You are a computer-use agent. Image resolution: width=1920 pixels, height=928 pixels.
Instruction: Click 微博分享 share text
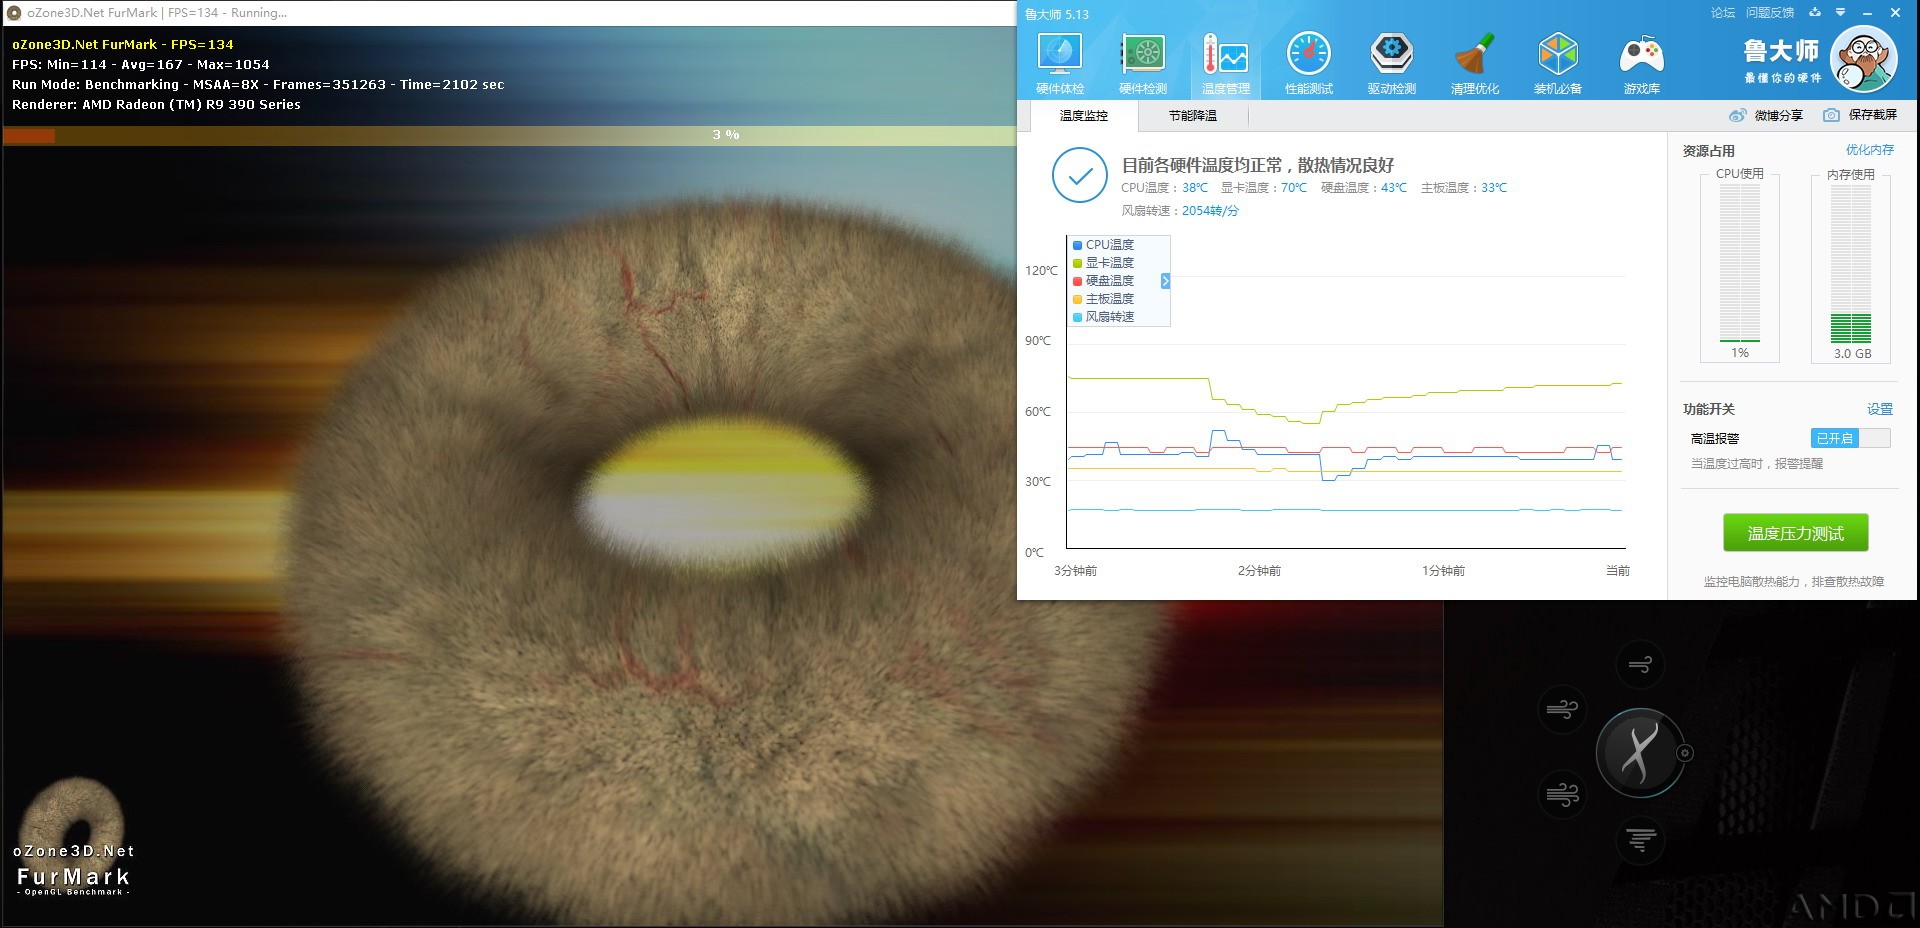pyautogui.click(x=1779, y=115)
